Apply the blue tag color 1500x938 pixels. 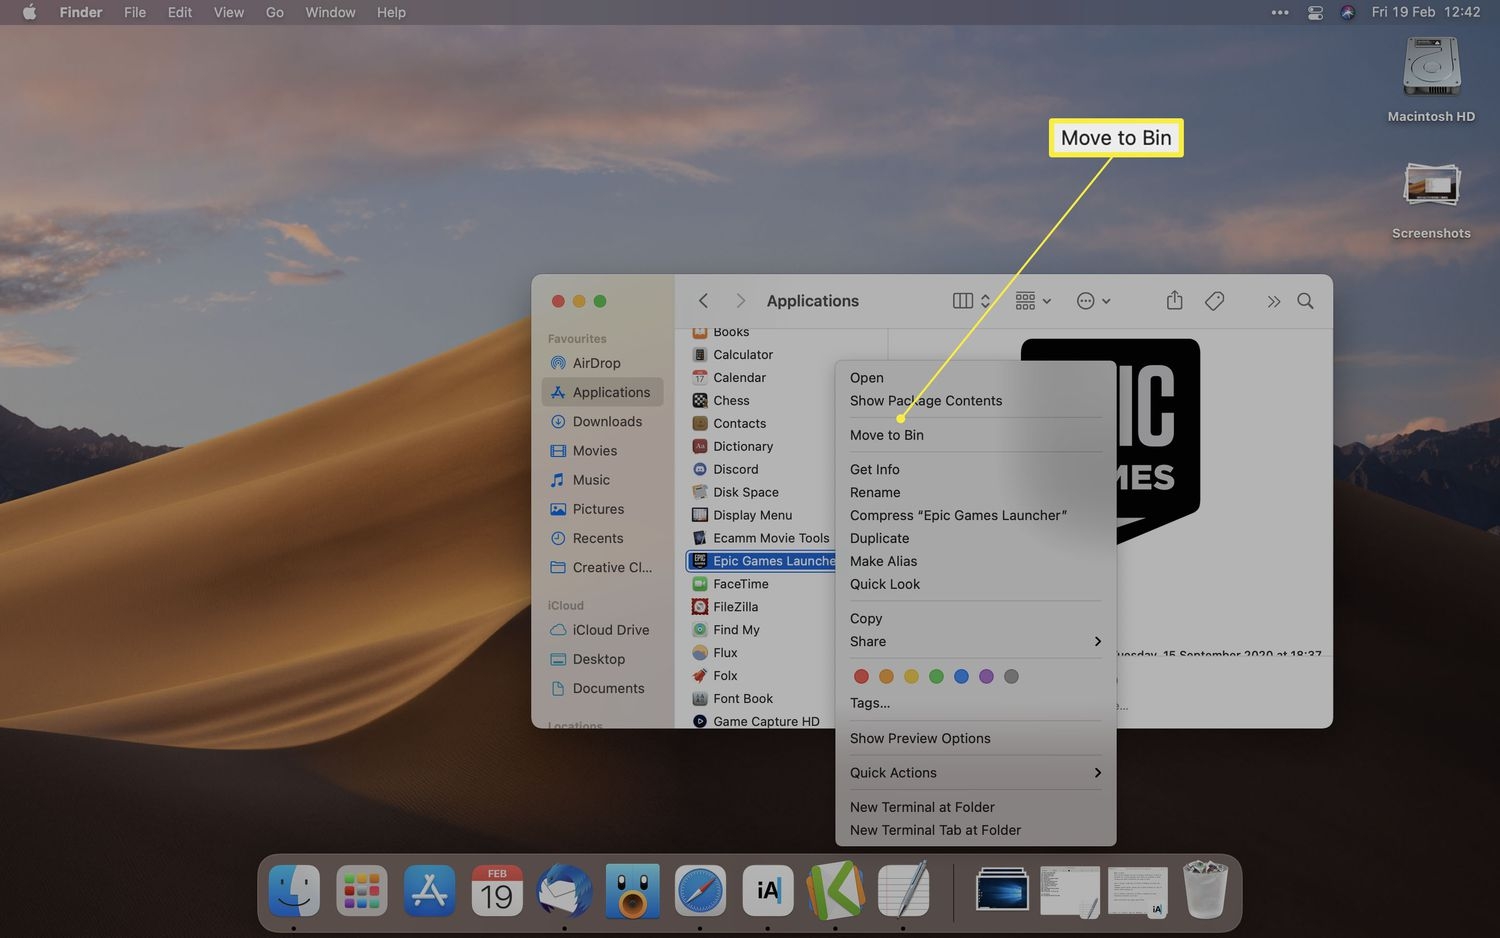click(961, 677)
